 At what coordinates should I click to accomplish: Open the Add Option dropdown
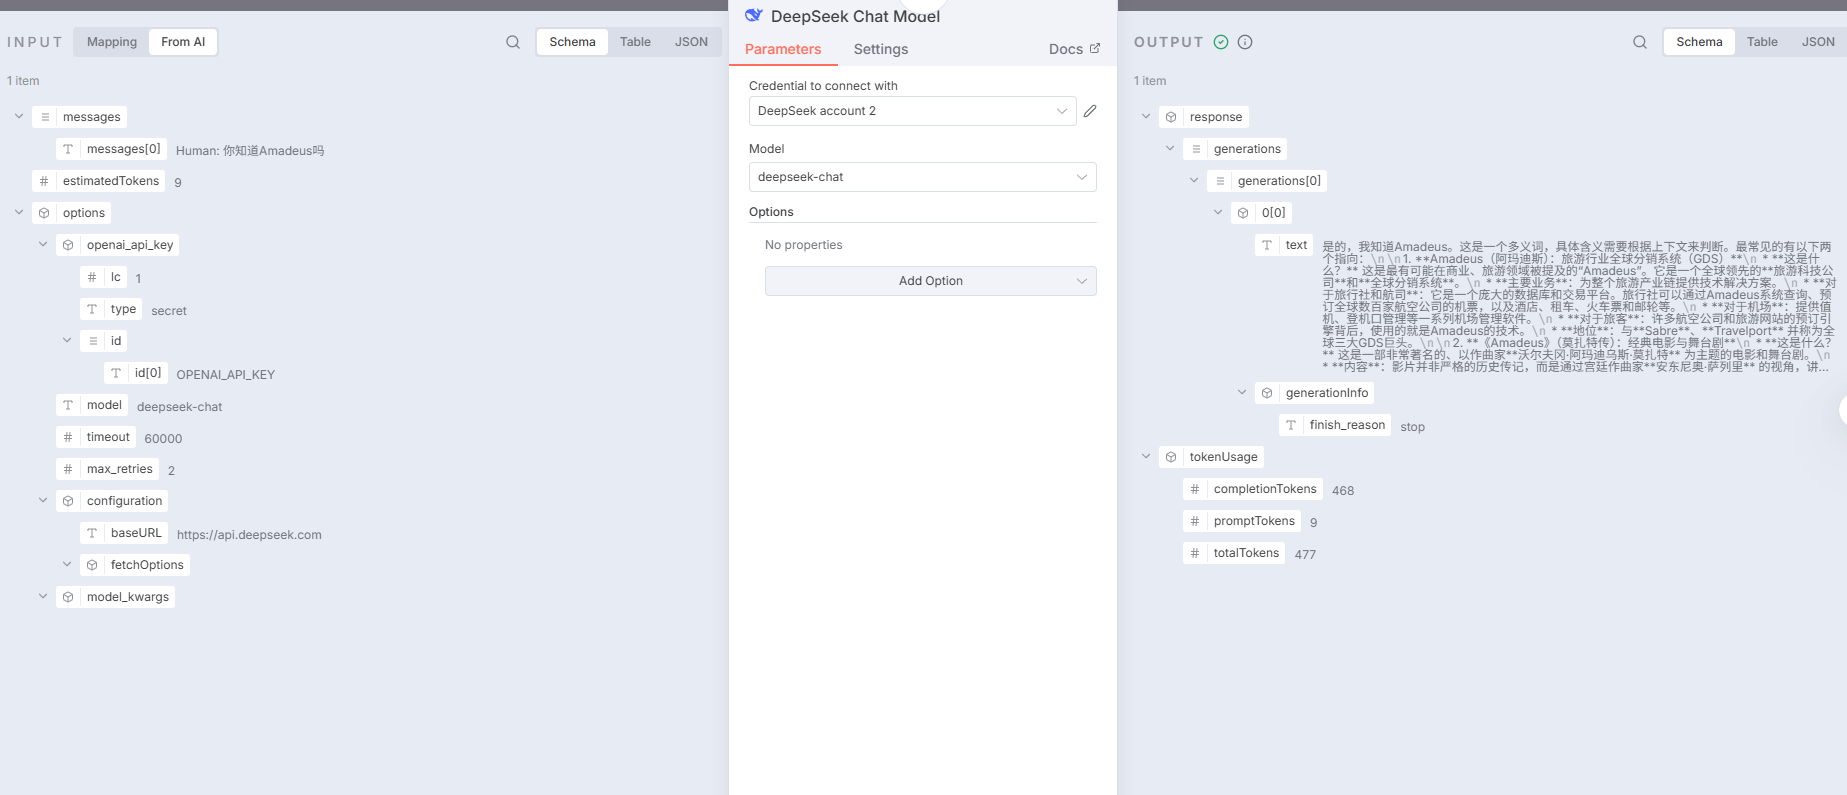[930, 281]
